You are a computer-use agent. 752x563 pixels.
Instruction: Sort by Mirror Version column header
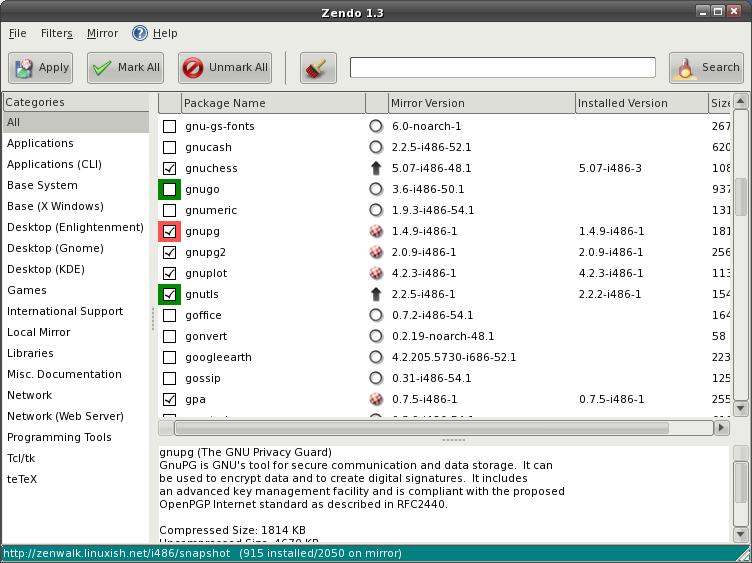coord(482,103)
